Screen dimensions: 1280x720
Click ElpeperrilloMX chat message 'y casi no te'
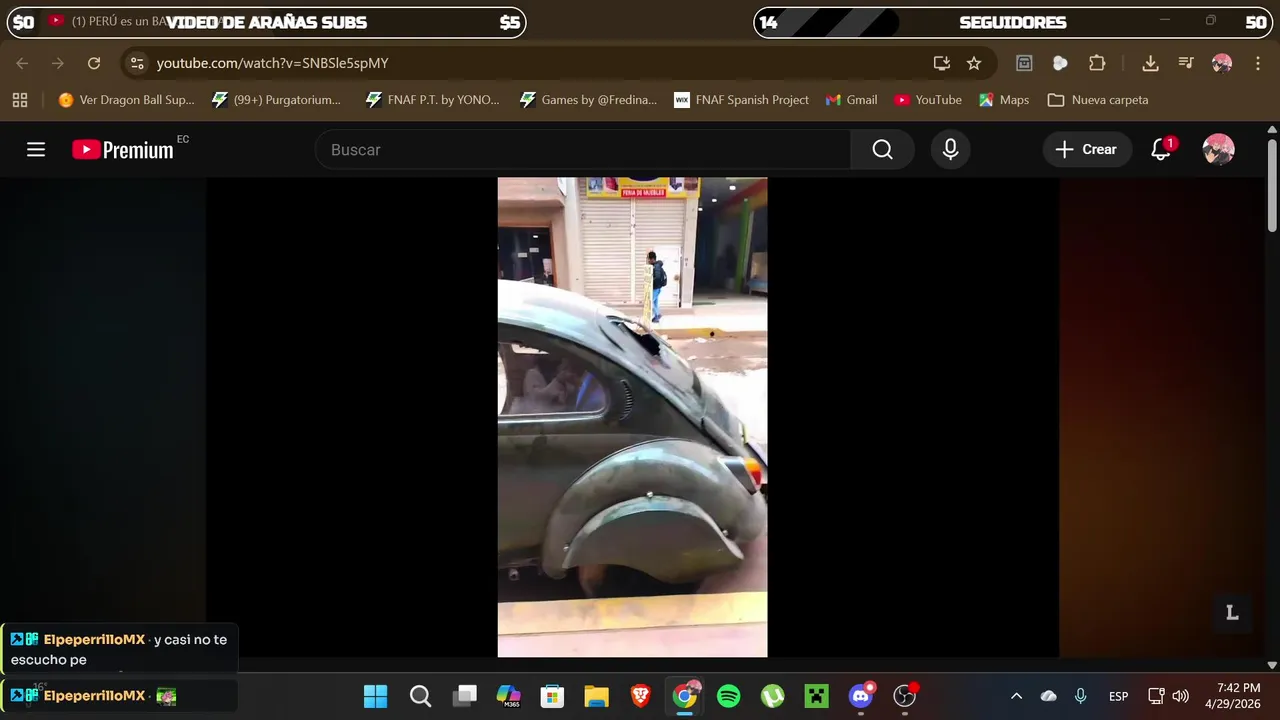click(x=119, y=649)
